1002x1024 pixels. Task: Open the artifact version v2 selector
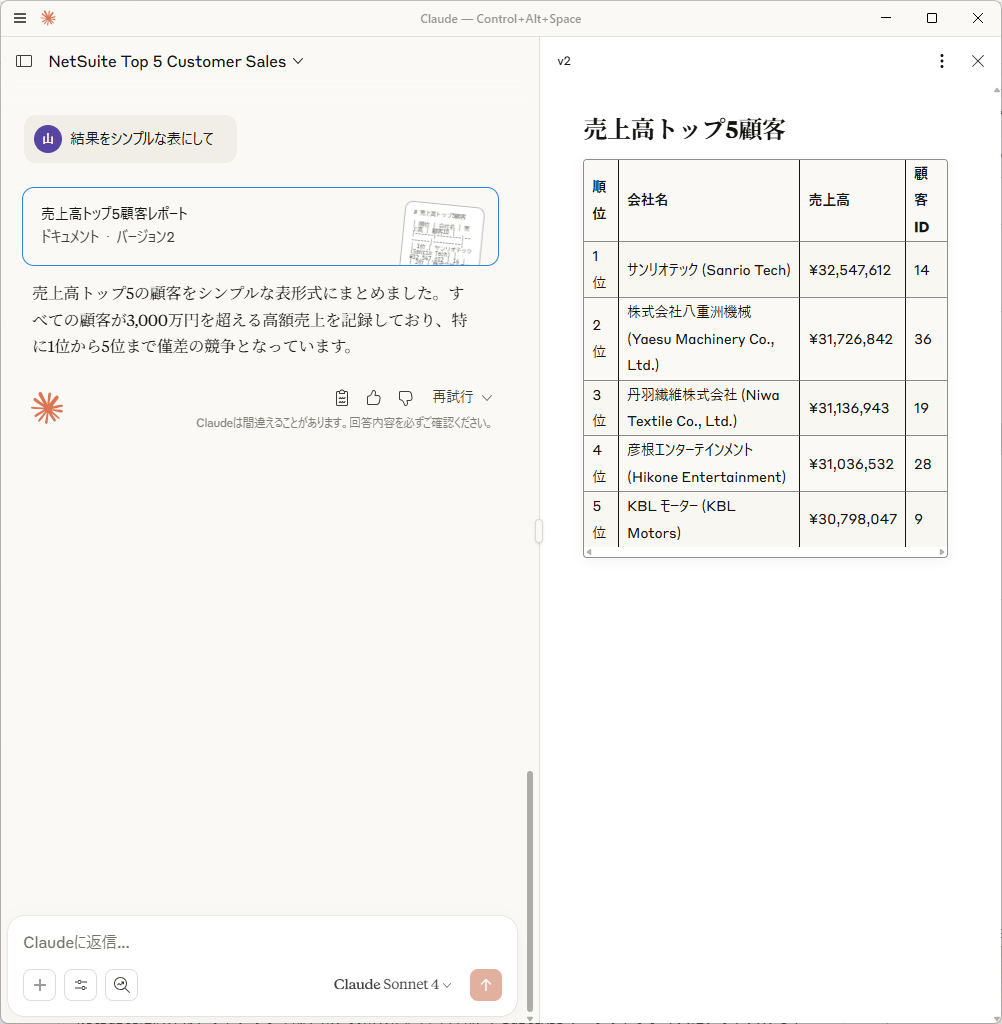pyautogui.click(x=564, y=61)
